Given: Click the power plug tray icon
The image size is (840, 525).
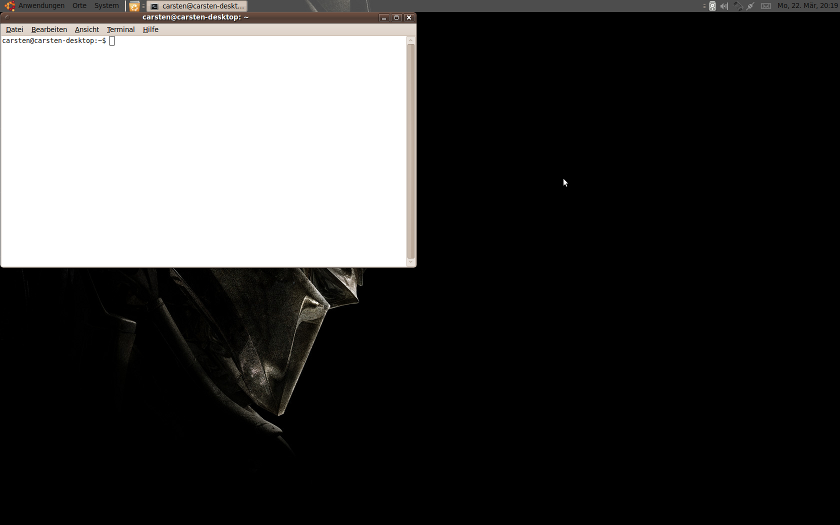Looking at the screenshot, I should pyautogui.click(x=751, y=6).
